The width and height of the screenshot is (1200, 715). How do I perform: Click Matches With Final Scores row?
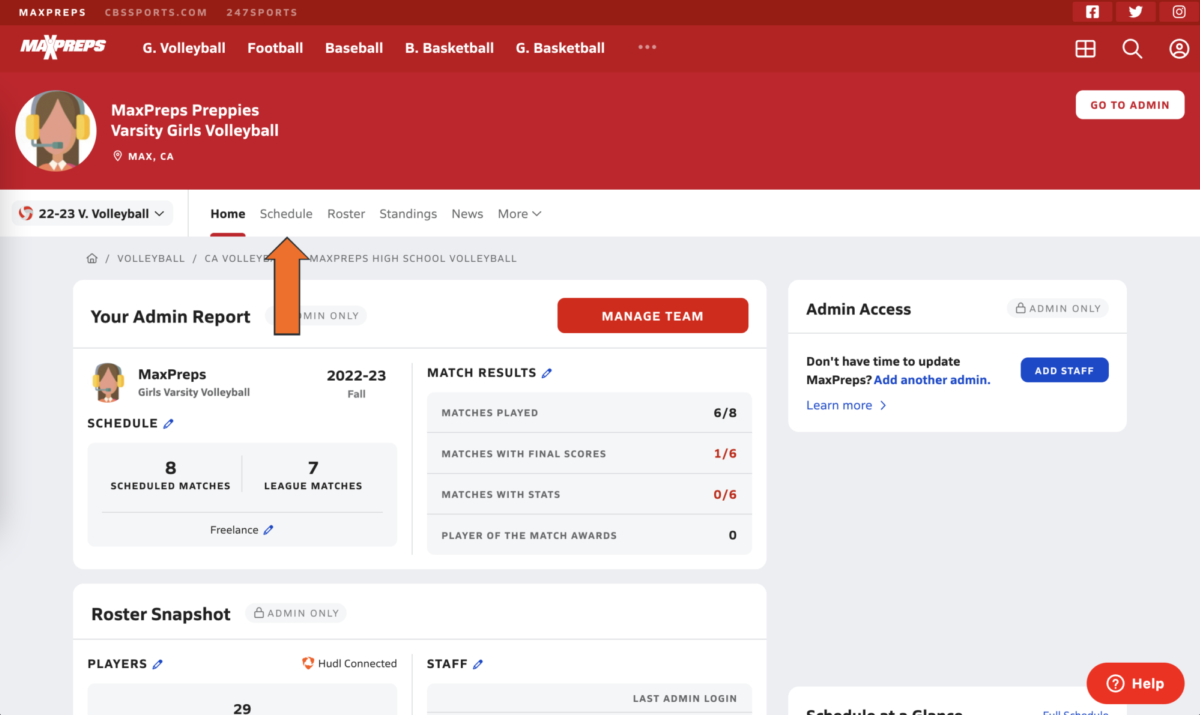click(x=589, y=453)
